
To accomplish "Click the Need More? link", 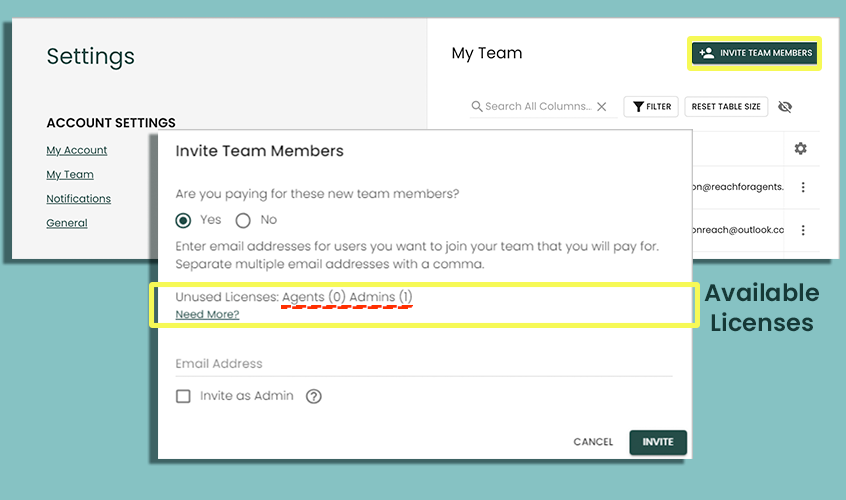I will [207, 314].
